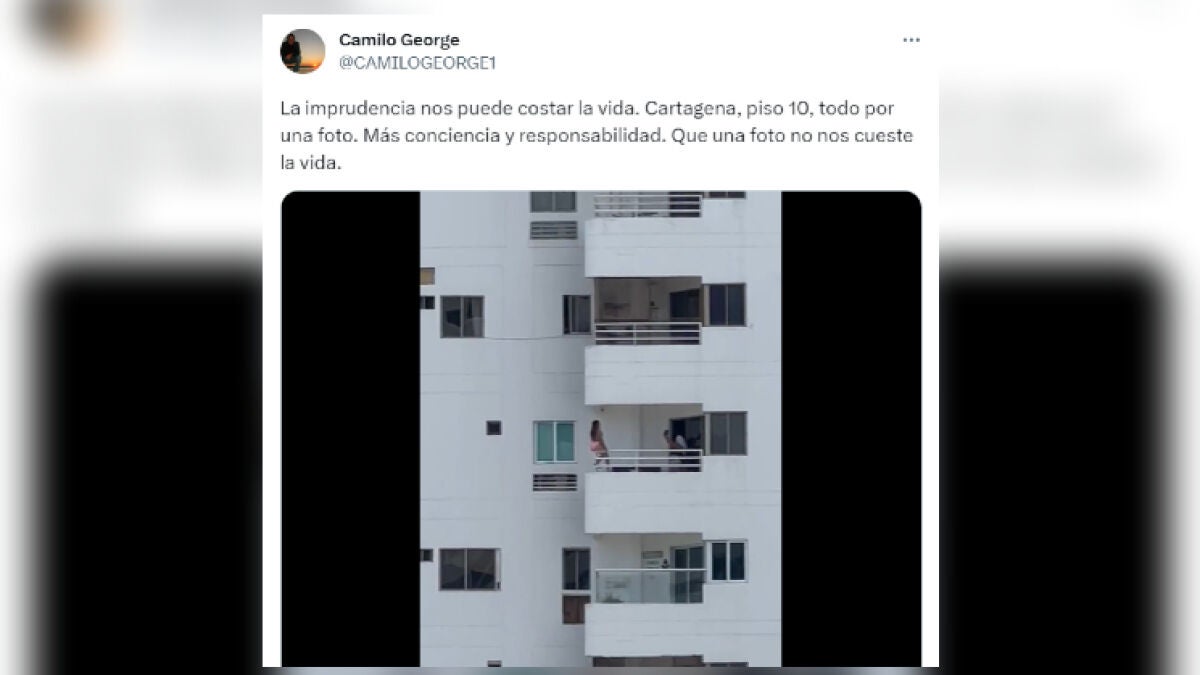Click the lower-left double window on the building
Image resolution: width=1200 pixels, height=675 pixels.
coord(468,569)
